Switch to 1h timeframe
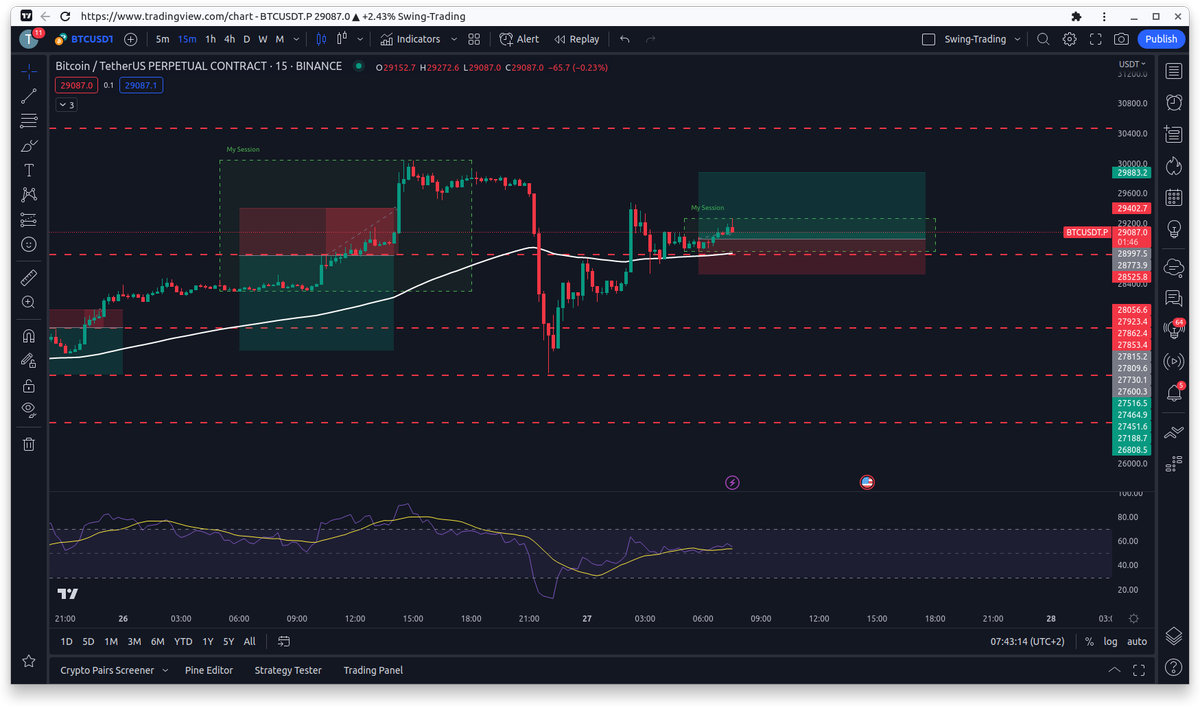Viewport: 1200px width, 706px height. (210, 39)
